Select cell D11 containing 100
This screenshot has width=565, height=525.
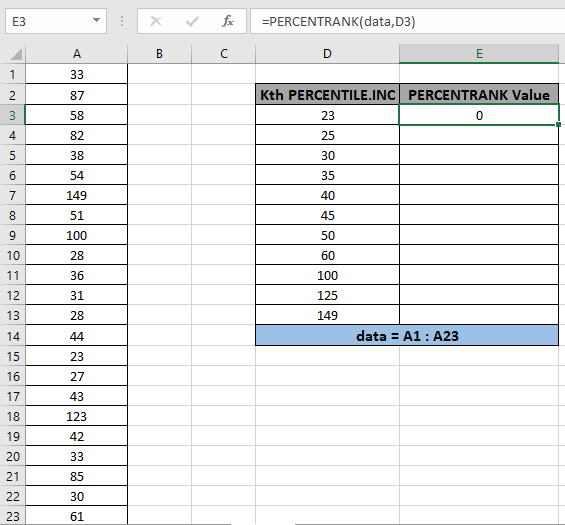(327, 275)
